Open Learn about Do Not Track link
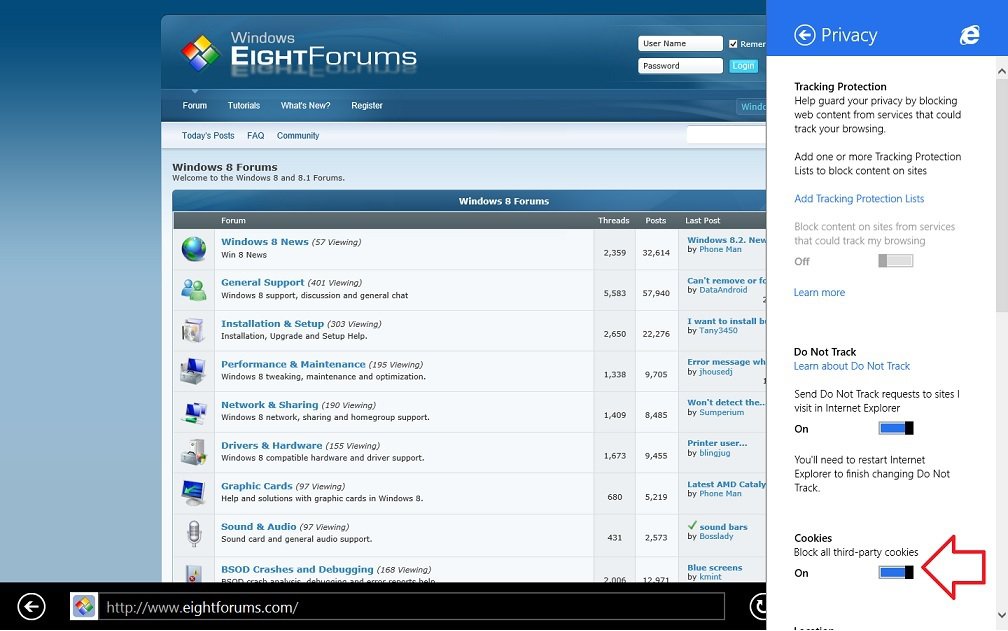The height and width of the screenshot is (631, 1008). pos(852,366)
